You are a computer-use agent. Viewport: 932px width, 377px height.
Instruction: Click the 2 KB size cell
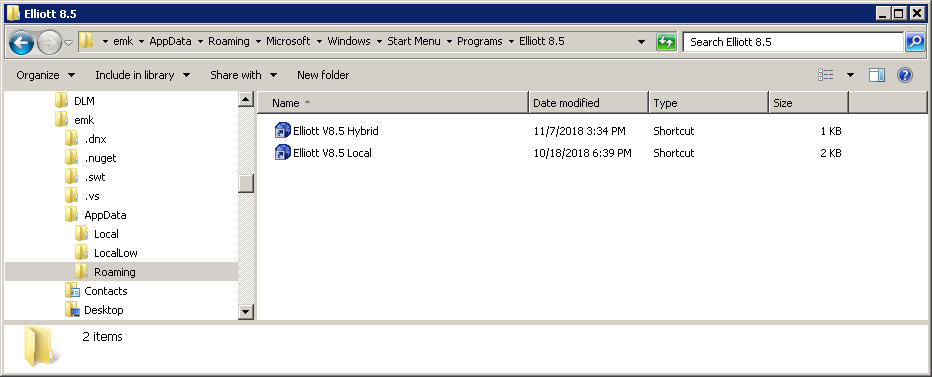click(x=830, y=153)
